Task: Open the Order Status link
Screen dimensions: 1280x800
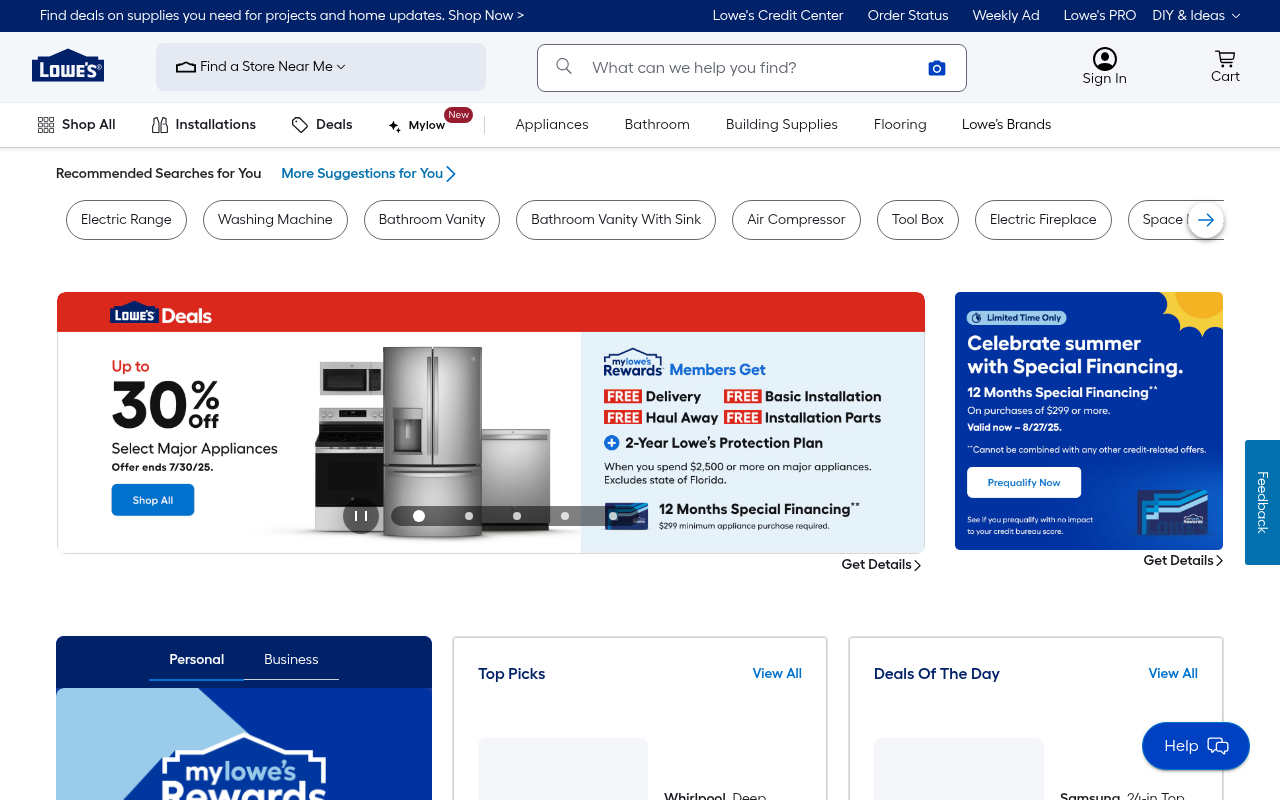Action: tap(908, 15)
